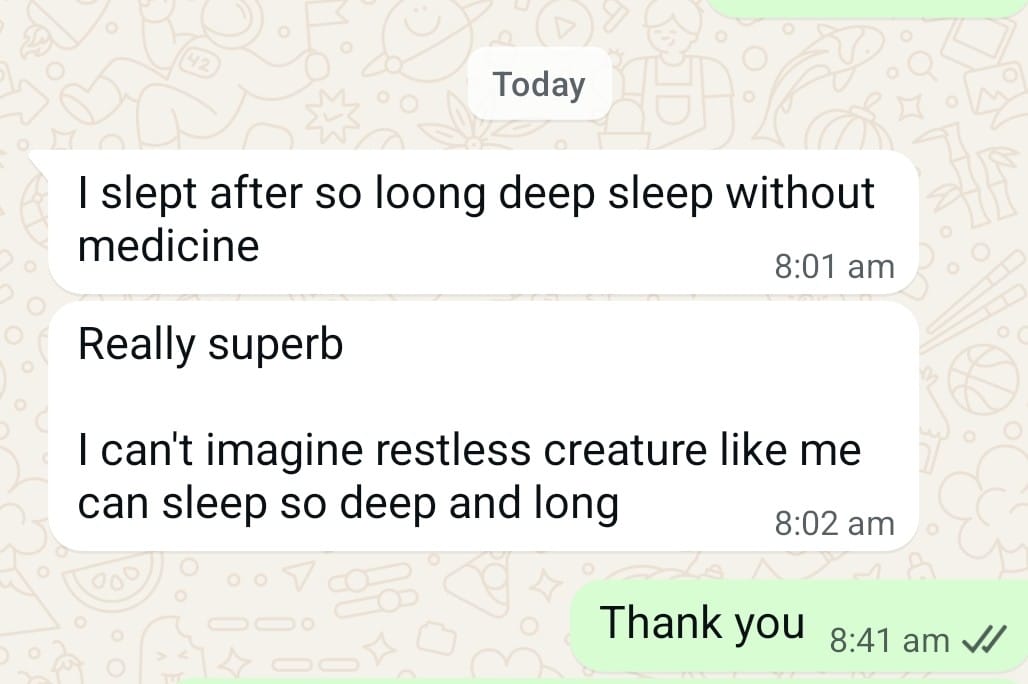The width and height of the screenshot is (1028, 684).
Task: Click 'can sleep so deep and long' line
Action: point(348,504)
